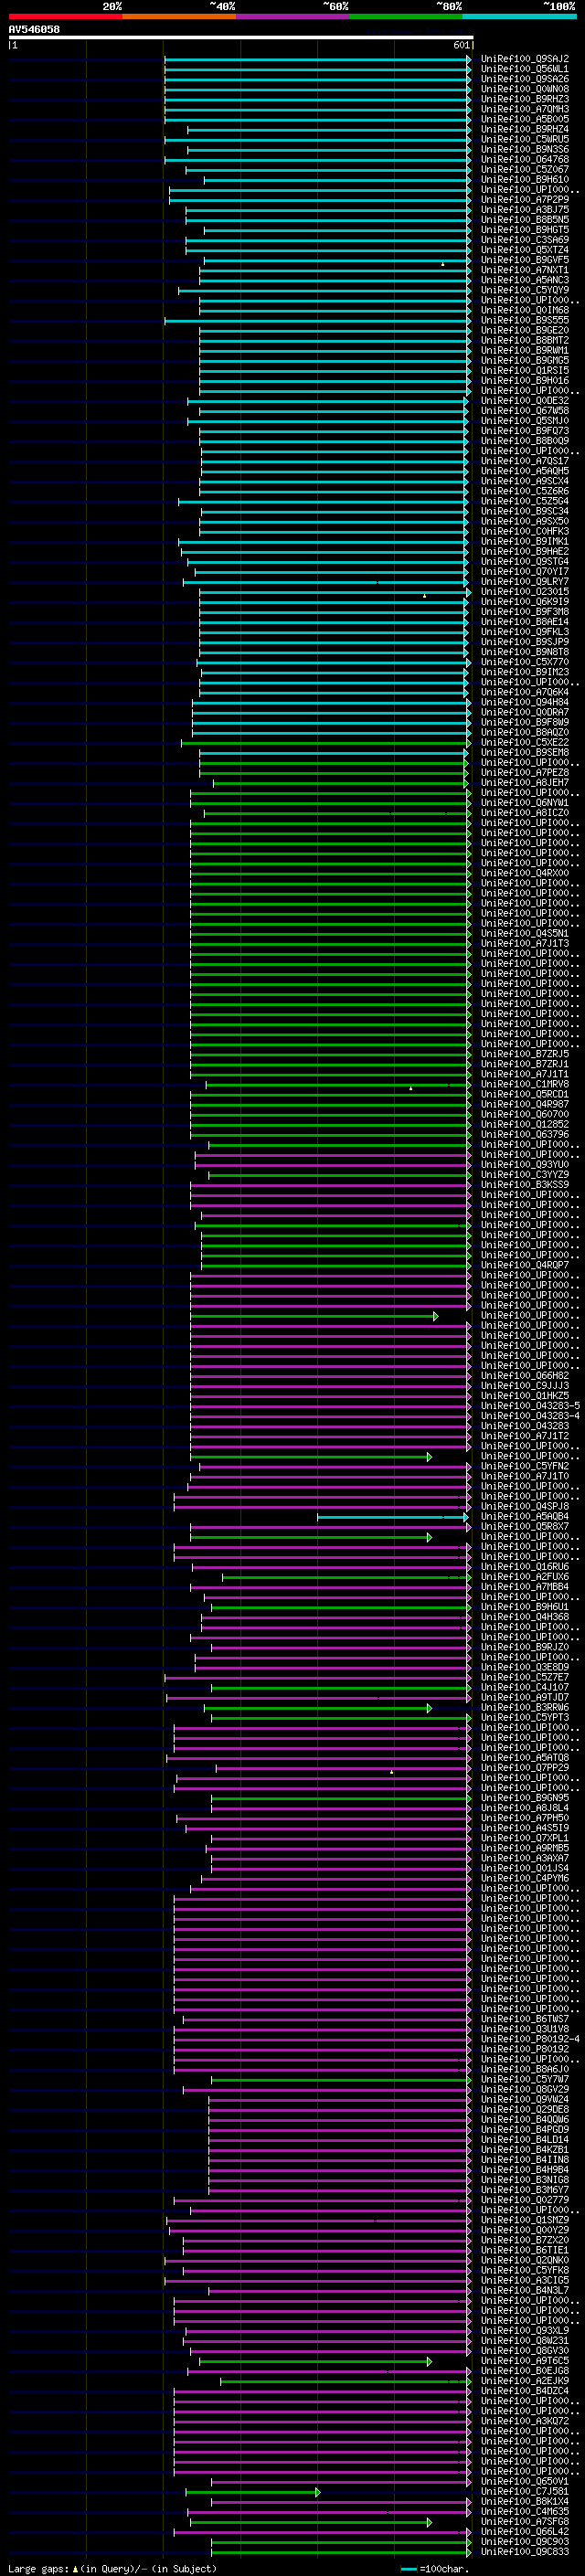This screenshot has width=585, height=2576.
Task: Select hit label UniRef100_B4N3L7
Action: (x=525, y=2289)
